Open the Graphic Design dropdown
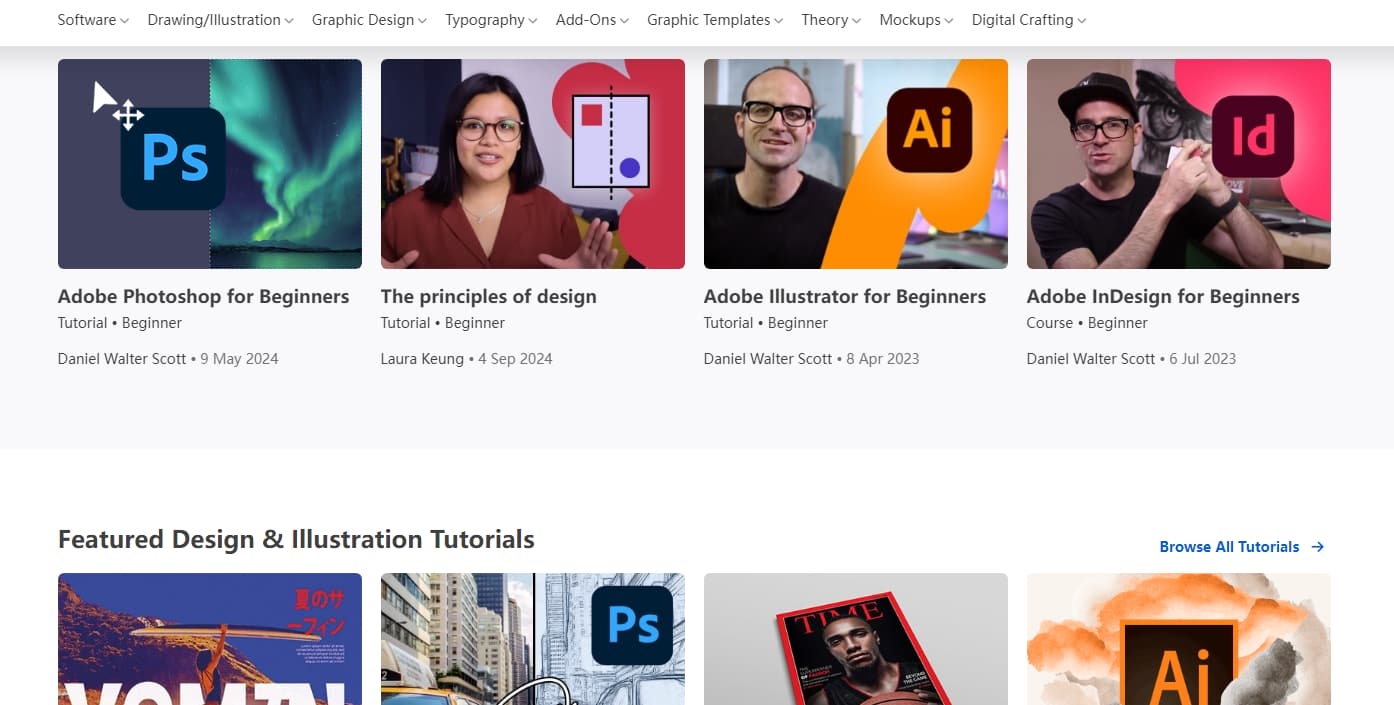This screenshot has width=1394, height=705. point(369,20)
